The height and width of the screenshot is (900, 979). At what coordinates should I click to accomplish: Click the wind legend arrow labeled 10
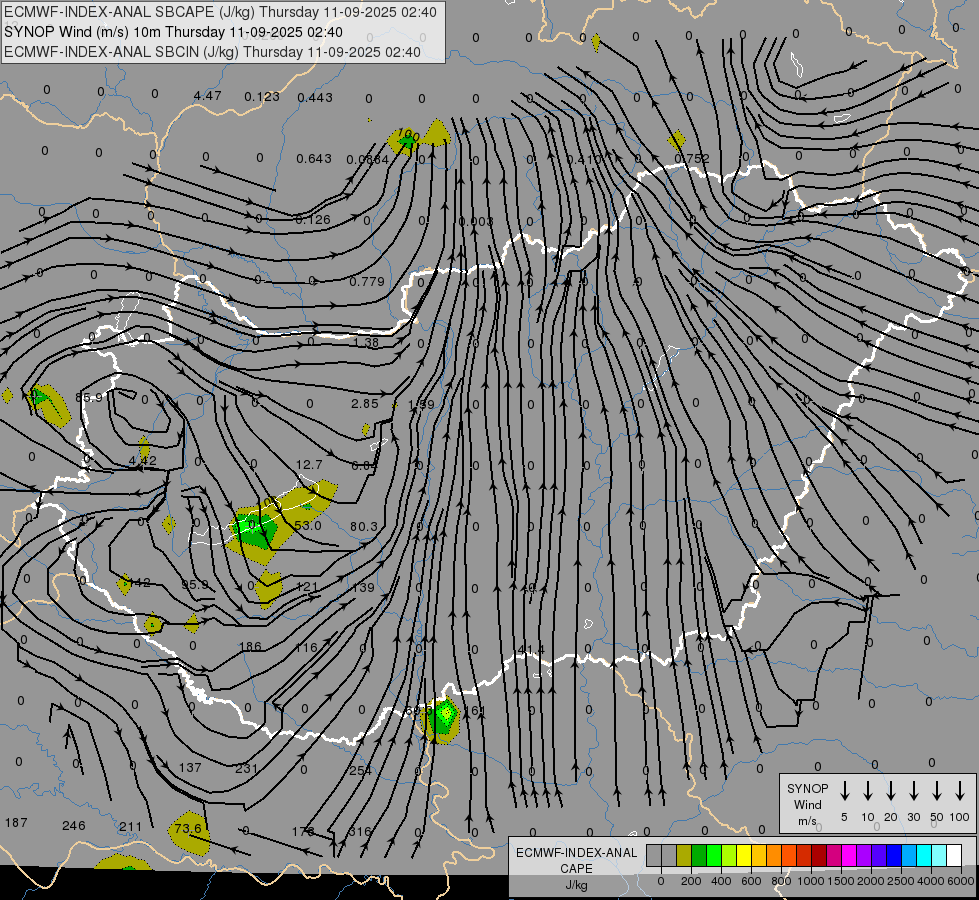point(867,791)
